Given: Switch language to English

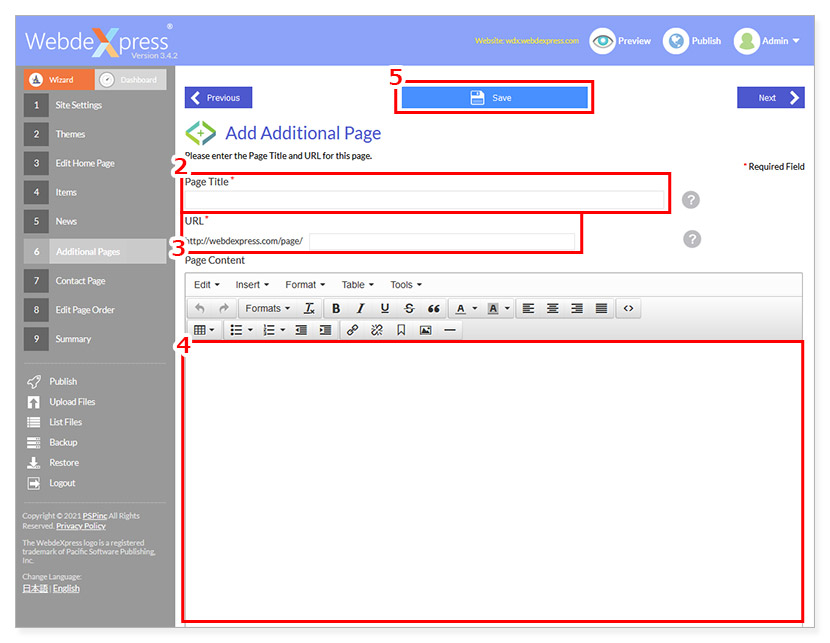Looking at the screenshot, I should [x=66, y=588].
